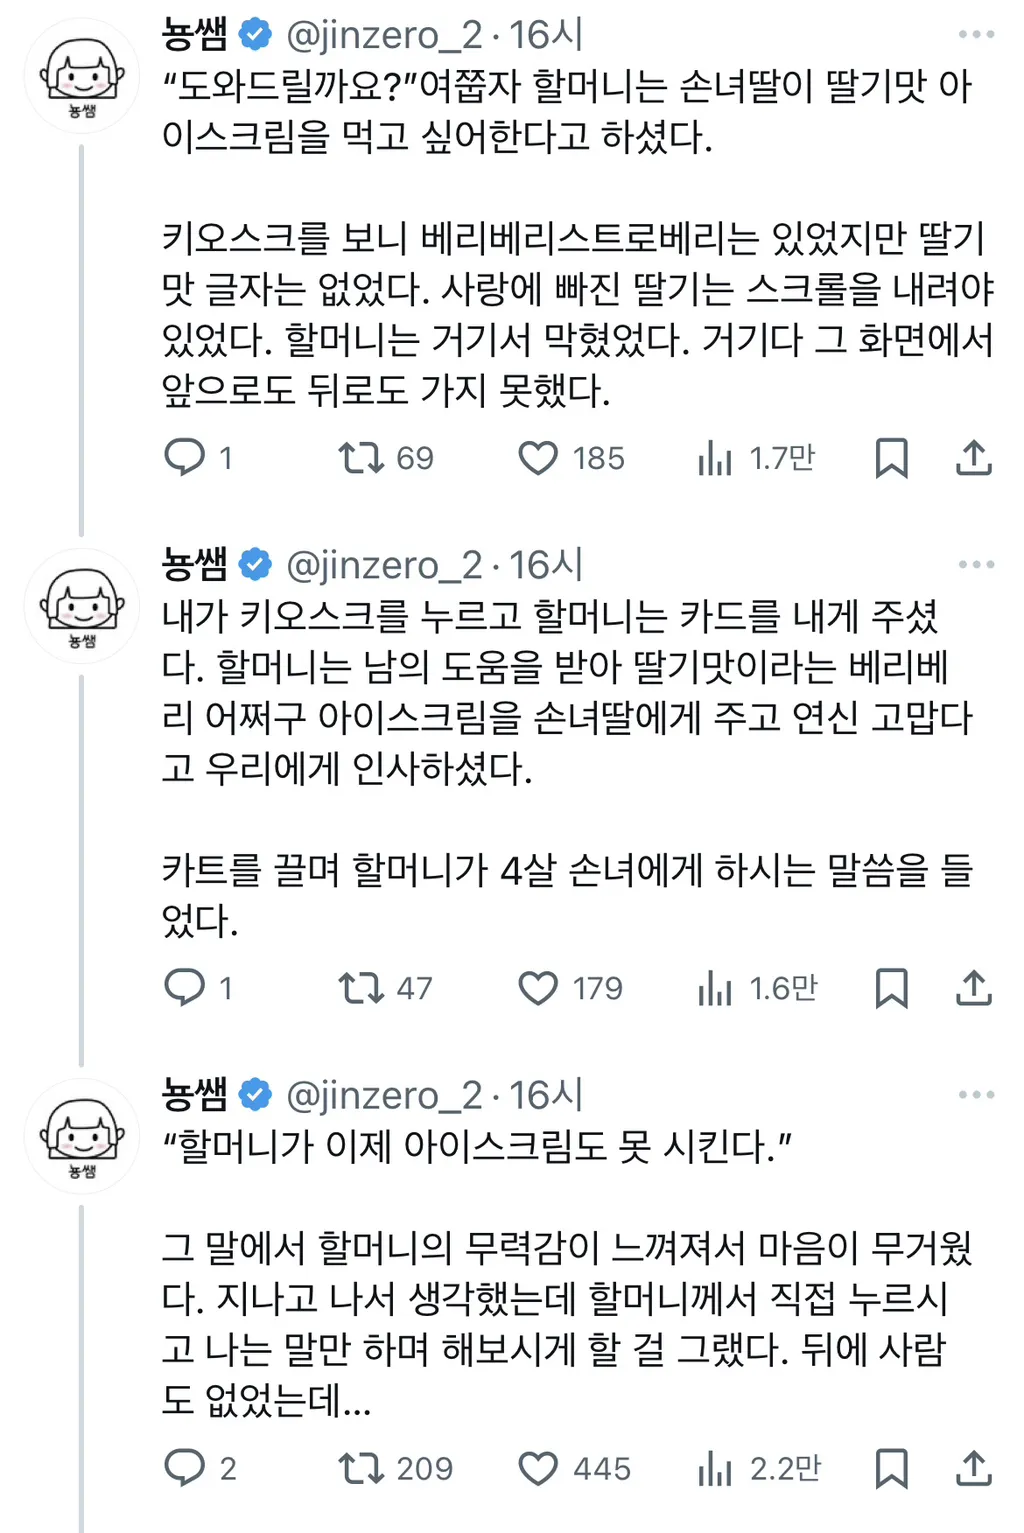
Task: Like the tweet showing 185 likes
Action: pos(538,458)
